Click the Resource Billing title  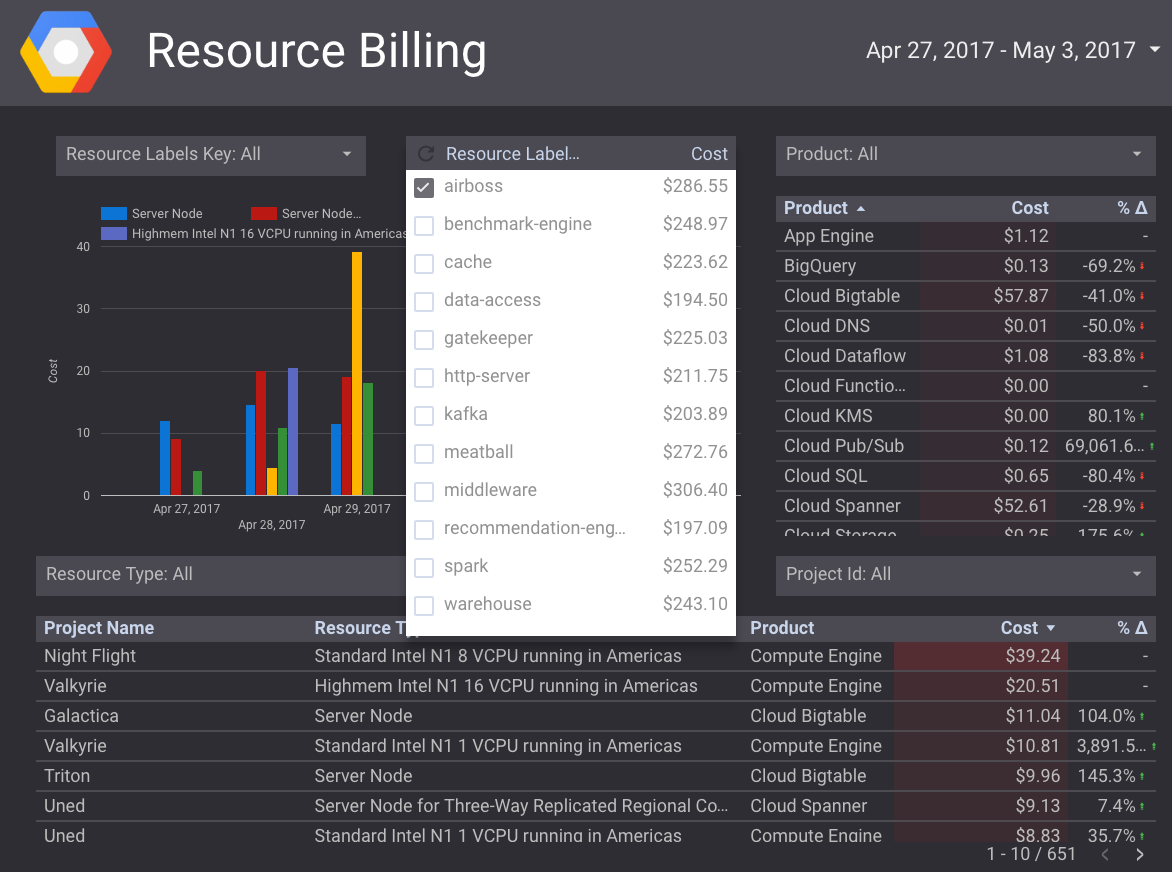316,51
